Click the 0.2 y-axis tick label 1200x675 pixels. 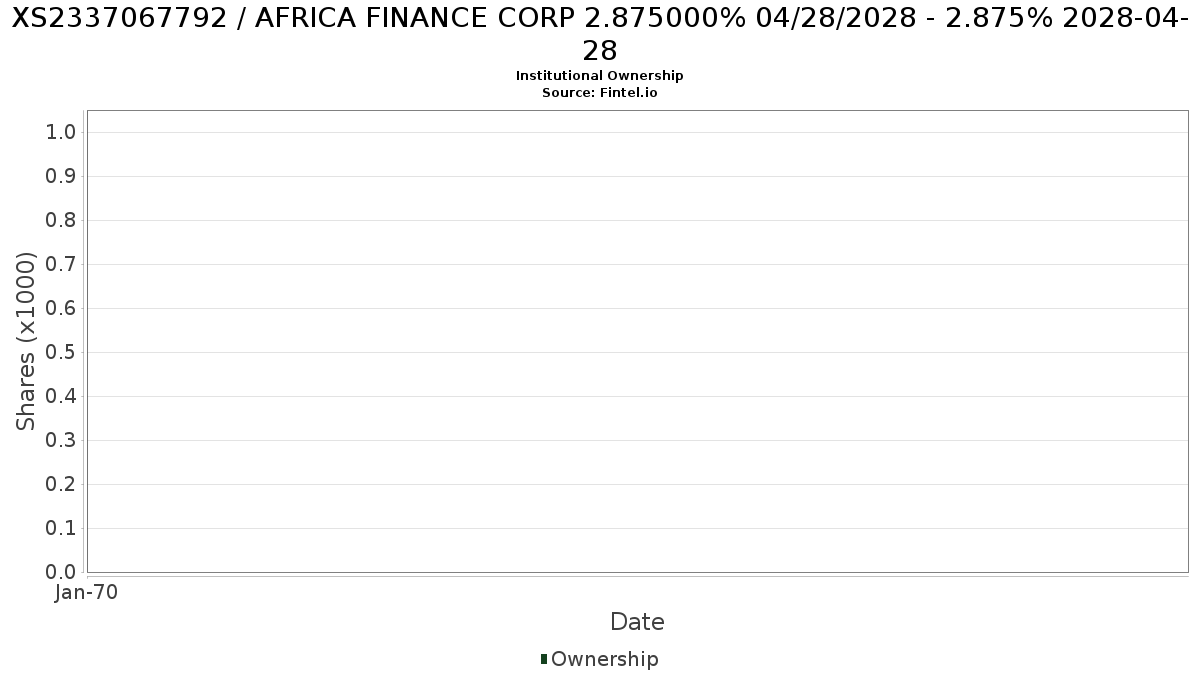tap(61, 484)
